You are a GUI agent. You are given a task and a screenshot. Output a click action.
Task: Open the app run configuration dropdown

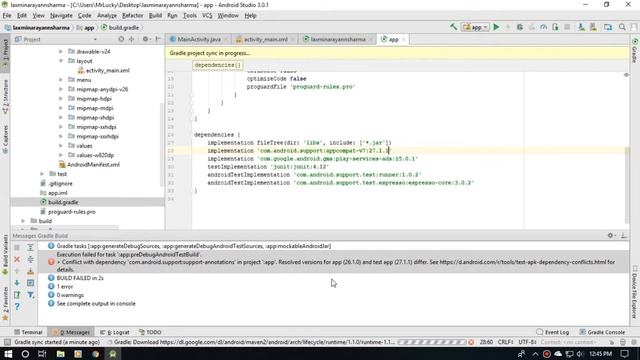pos(475,27)
